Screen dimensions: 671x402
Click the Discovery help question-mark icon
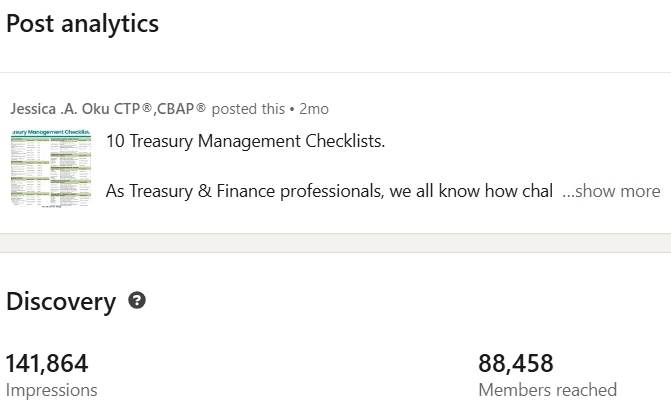[138, 300]
